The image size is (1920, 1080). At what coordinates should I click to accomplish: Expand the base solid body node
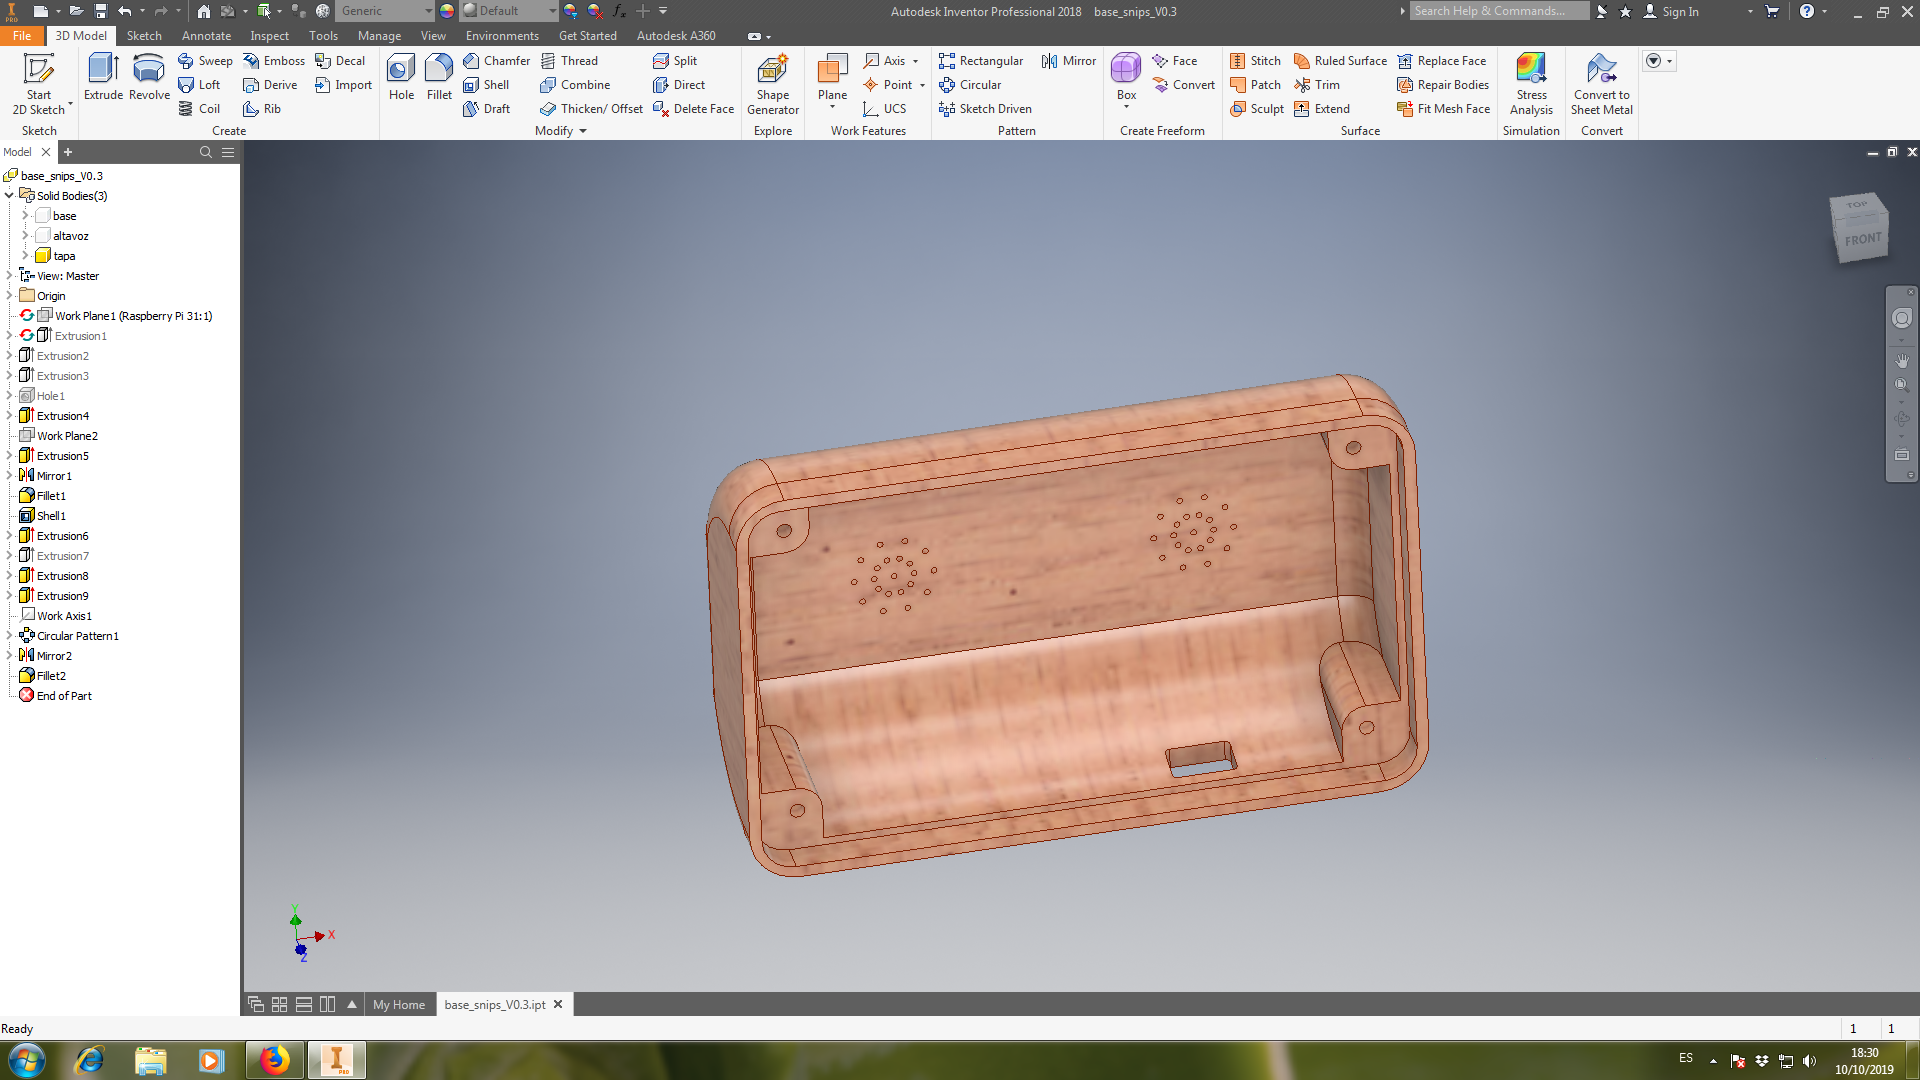pyautogui.click(x=25, y=216)
